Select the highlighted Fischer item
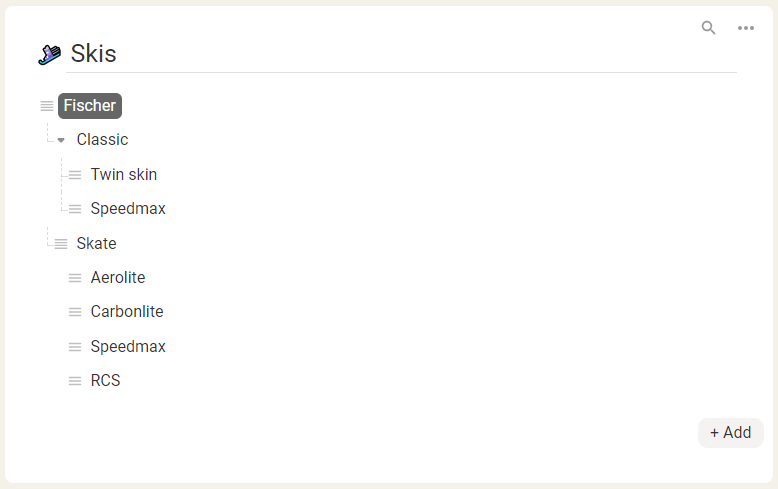Image resolution: width=778 pixels, height=489 pixels. click(90, 106)
